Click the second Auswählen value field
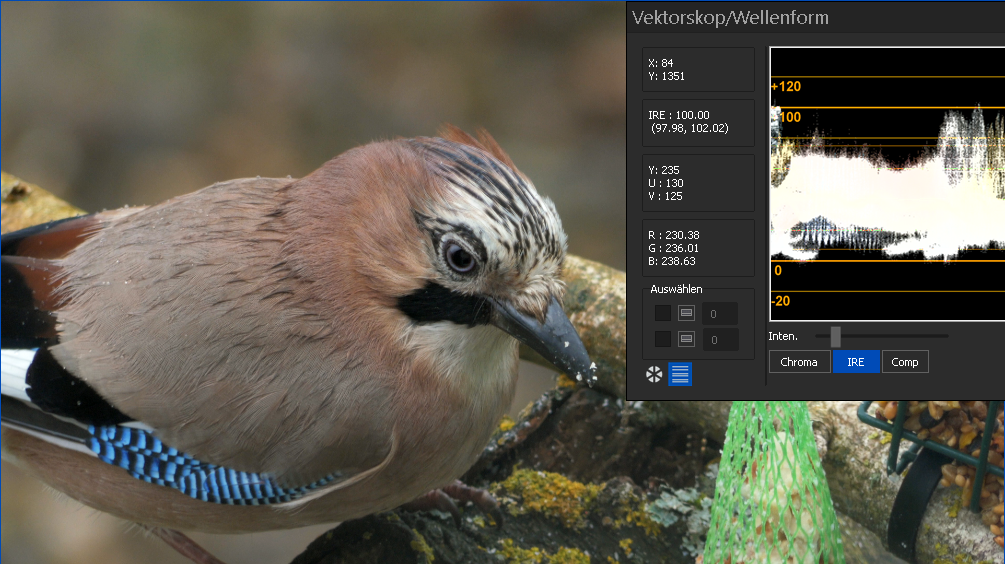Screen dimensions: 1005x564 (720, 340)
